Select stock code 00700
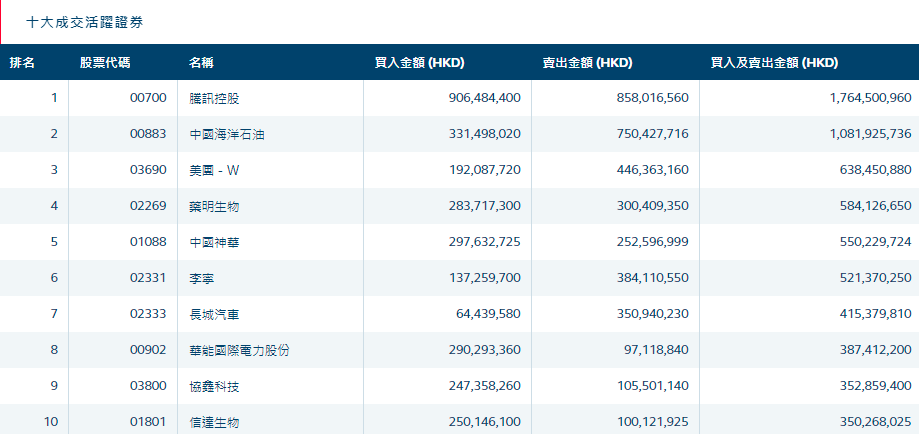This screenshot has height=434, width=919. coord(148,99)
